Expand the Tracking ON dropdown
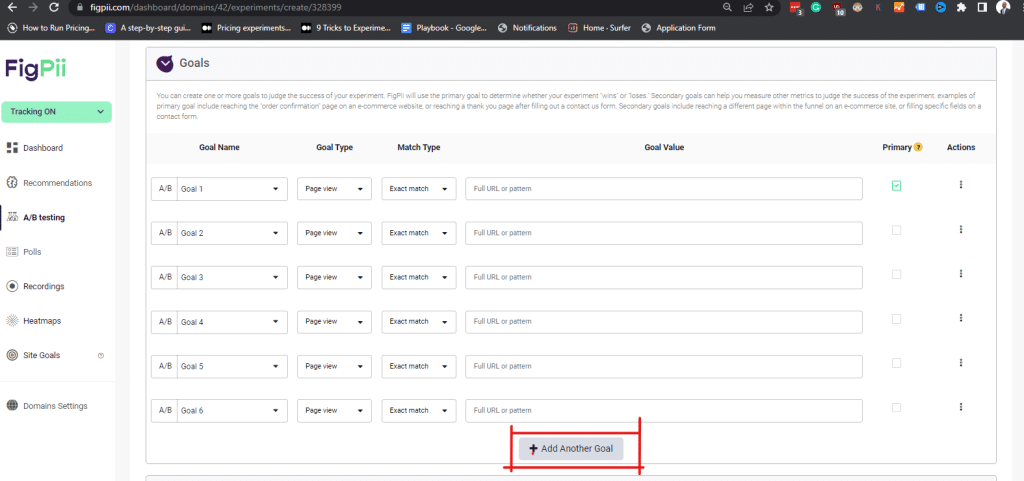Screen dimensions: 1024x481 coord(57,112)
